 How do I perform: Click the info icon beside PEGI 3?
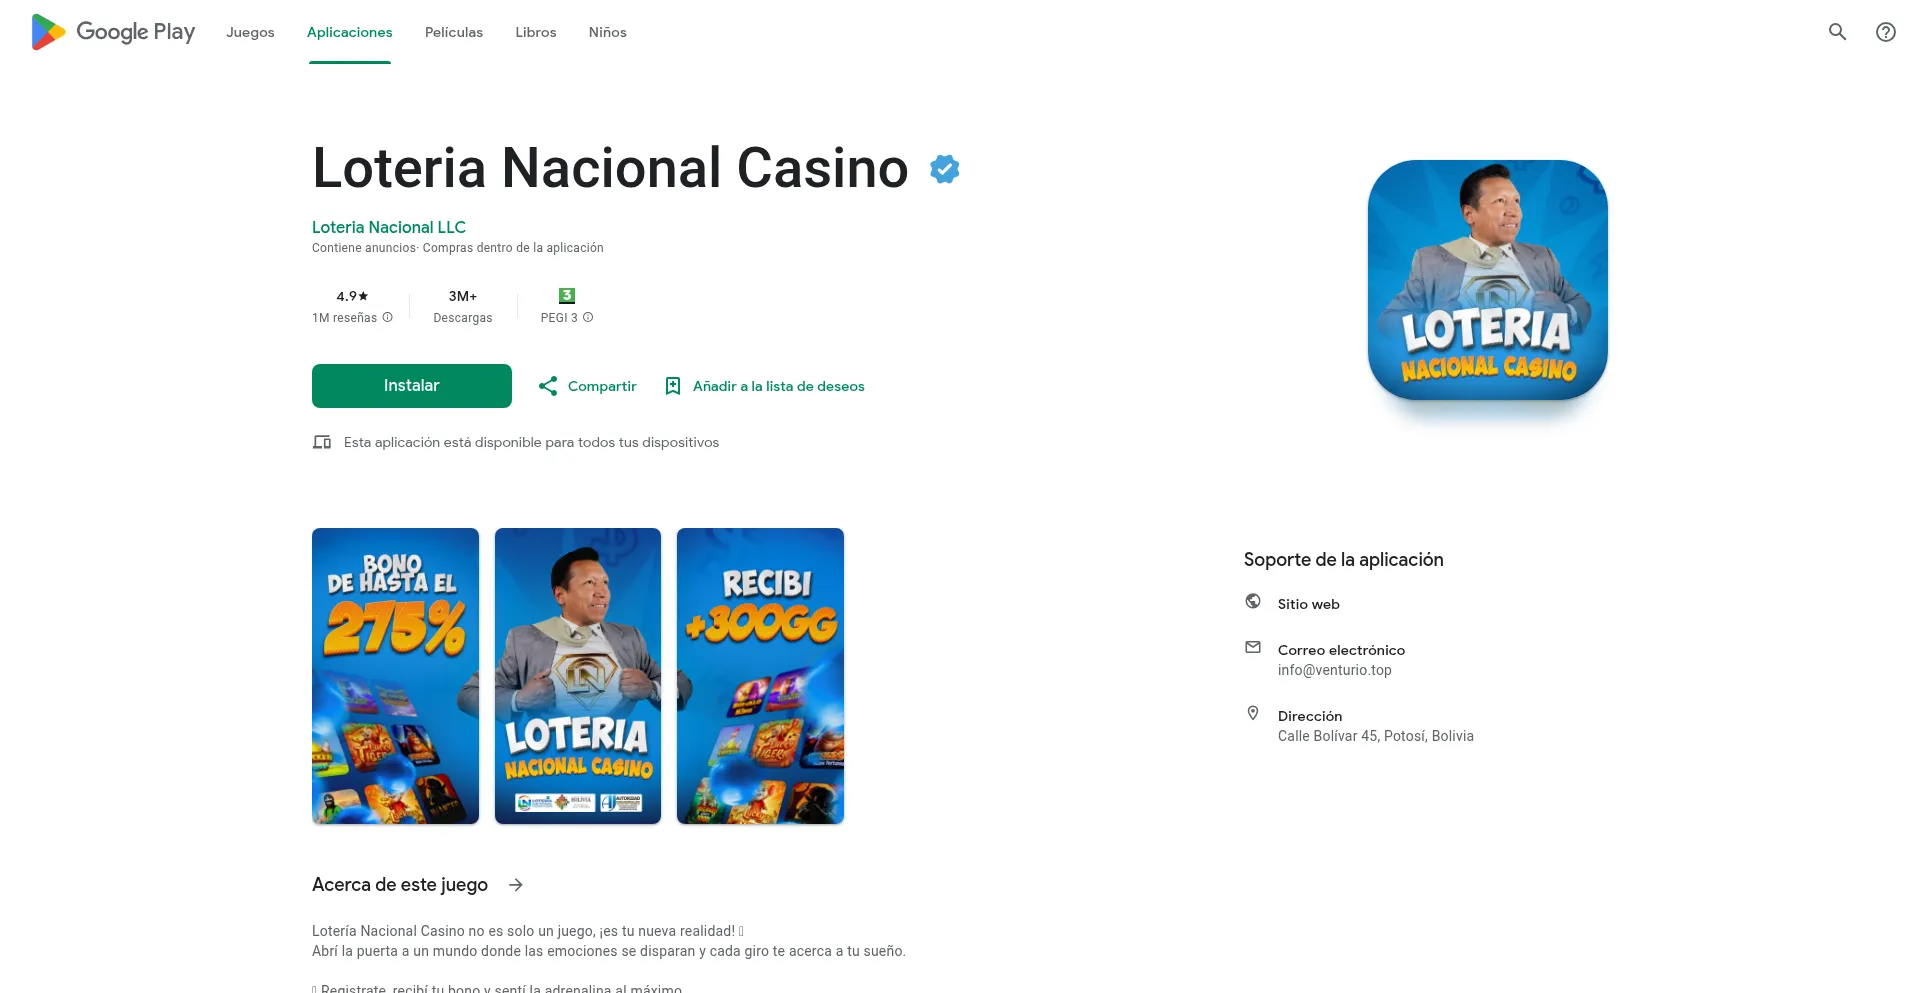pyautogui.click(x=588, y=317)
